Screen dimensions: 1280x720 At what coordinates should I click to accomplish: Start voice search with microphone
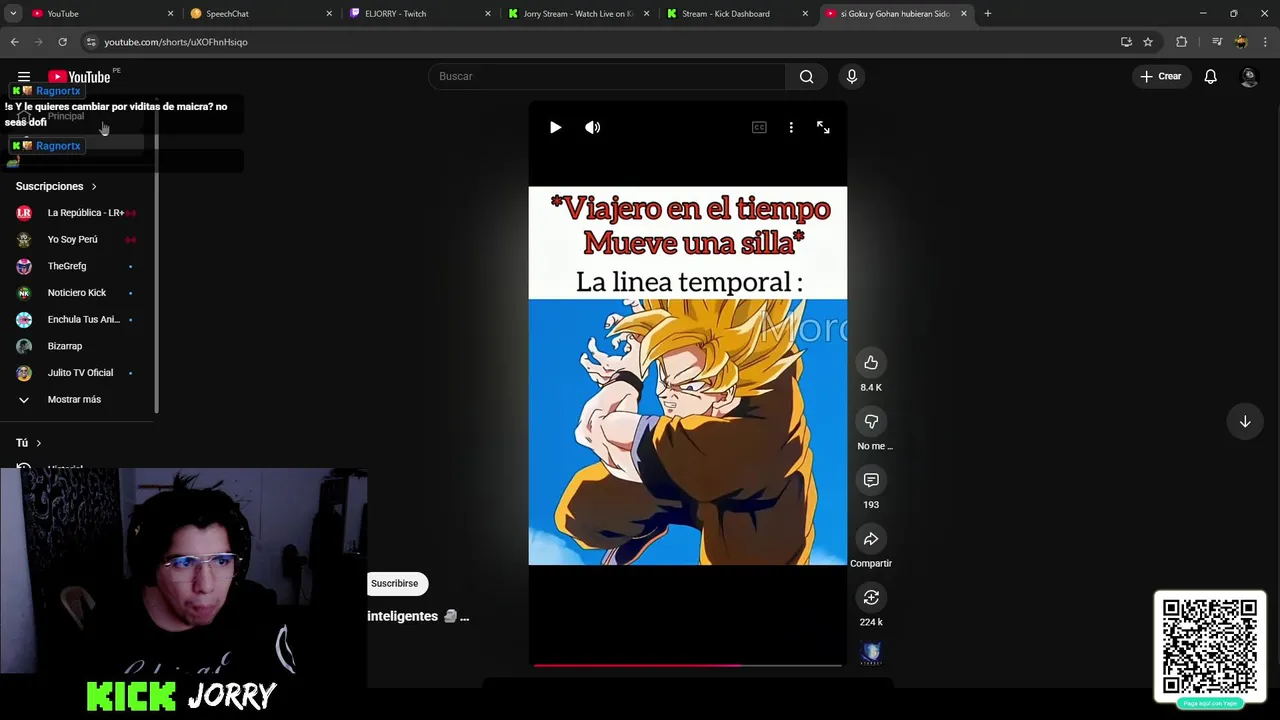(852, 76)
